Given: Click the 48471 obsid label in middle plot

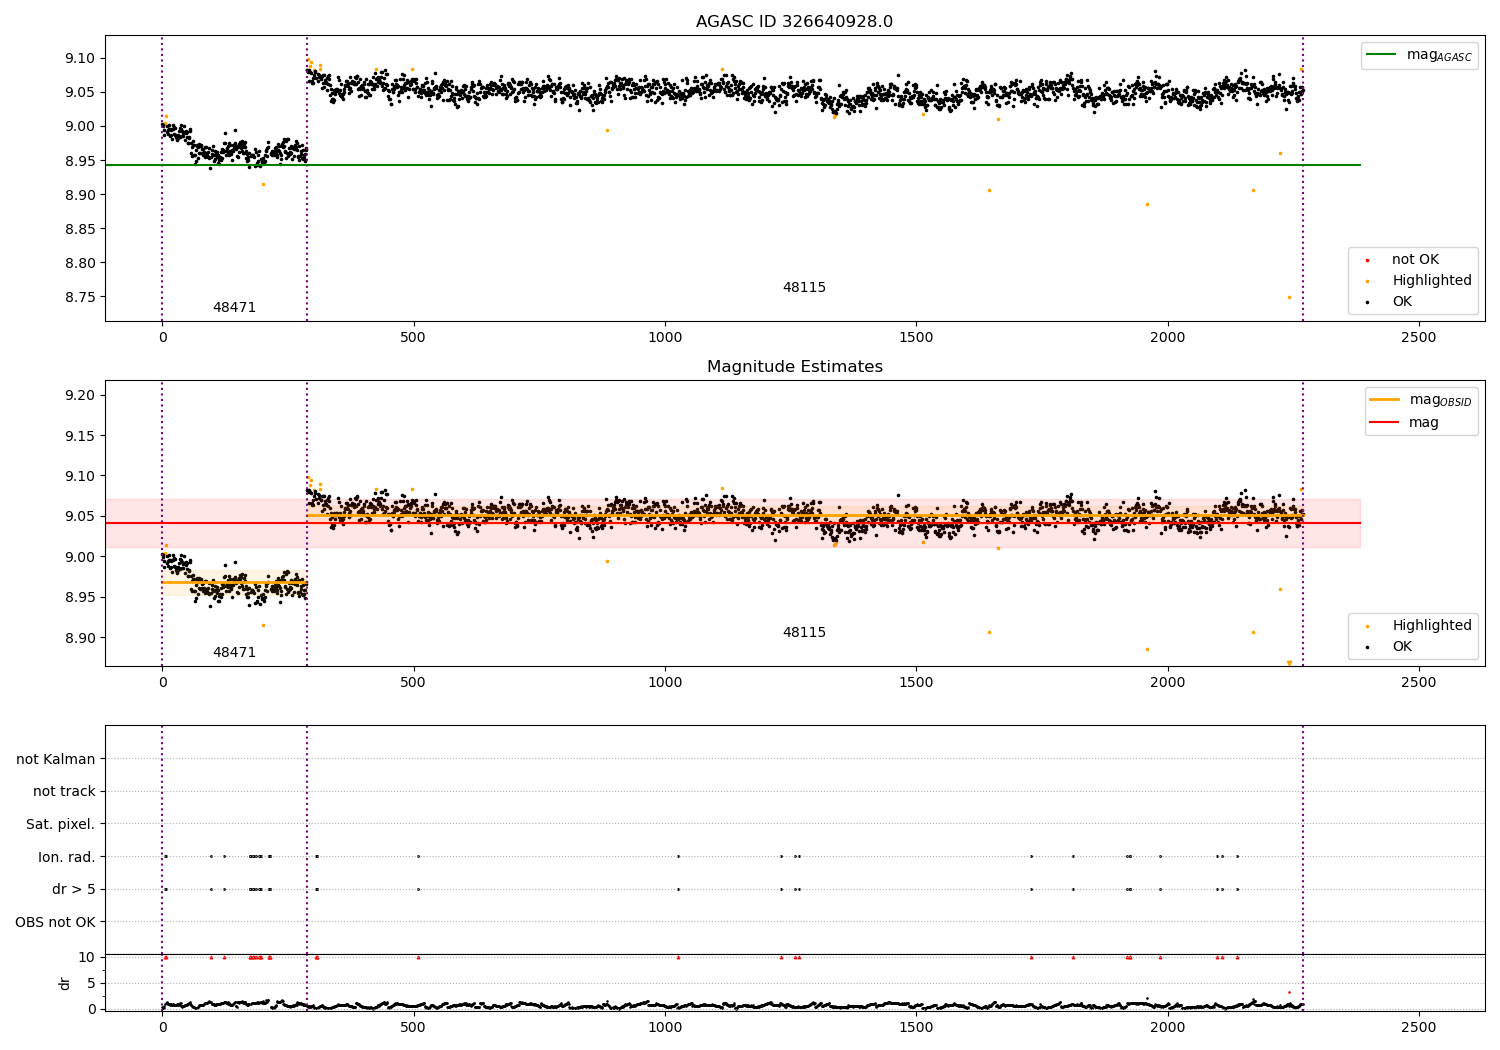Looking at the screenshot, I should click(x=234, y=652).
